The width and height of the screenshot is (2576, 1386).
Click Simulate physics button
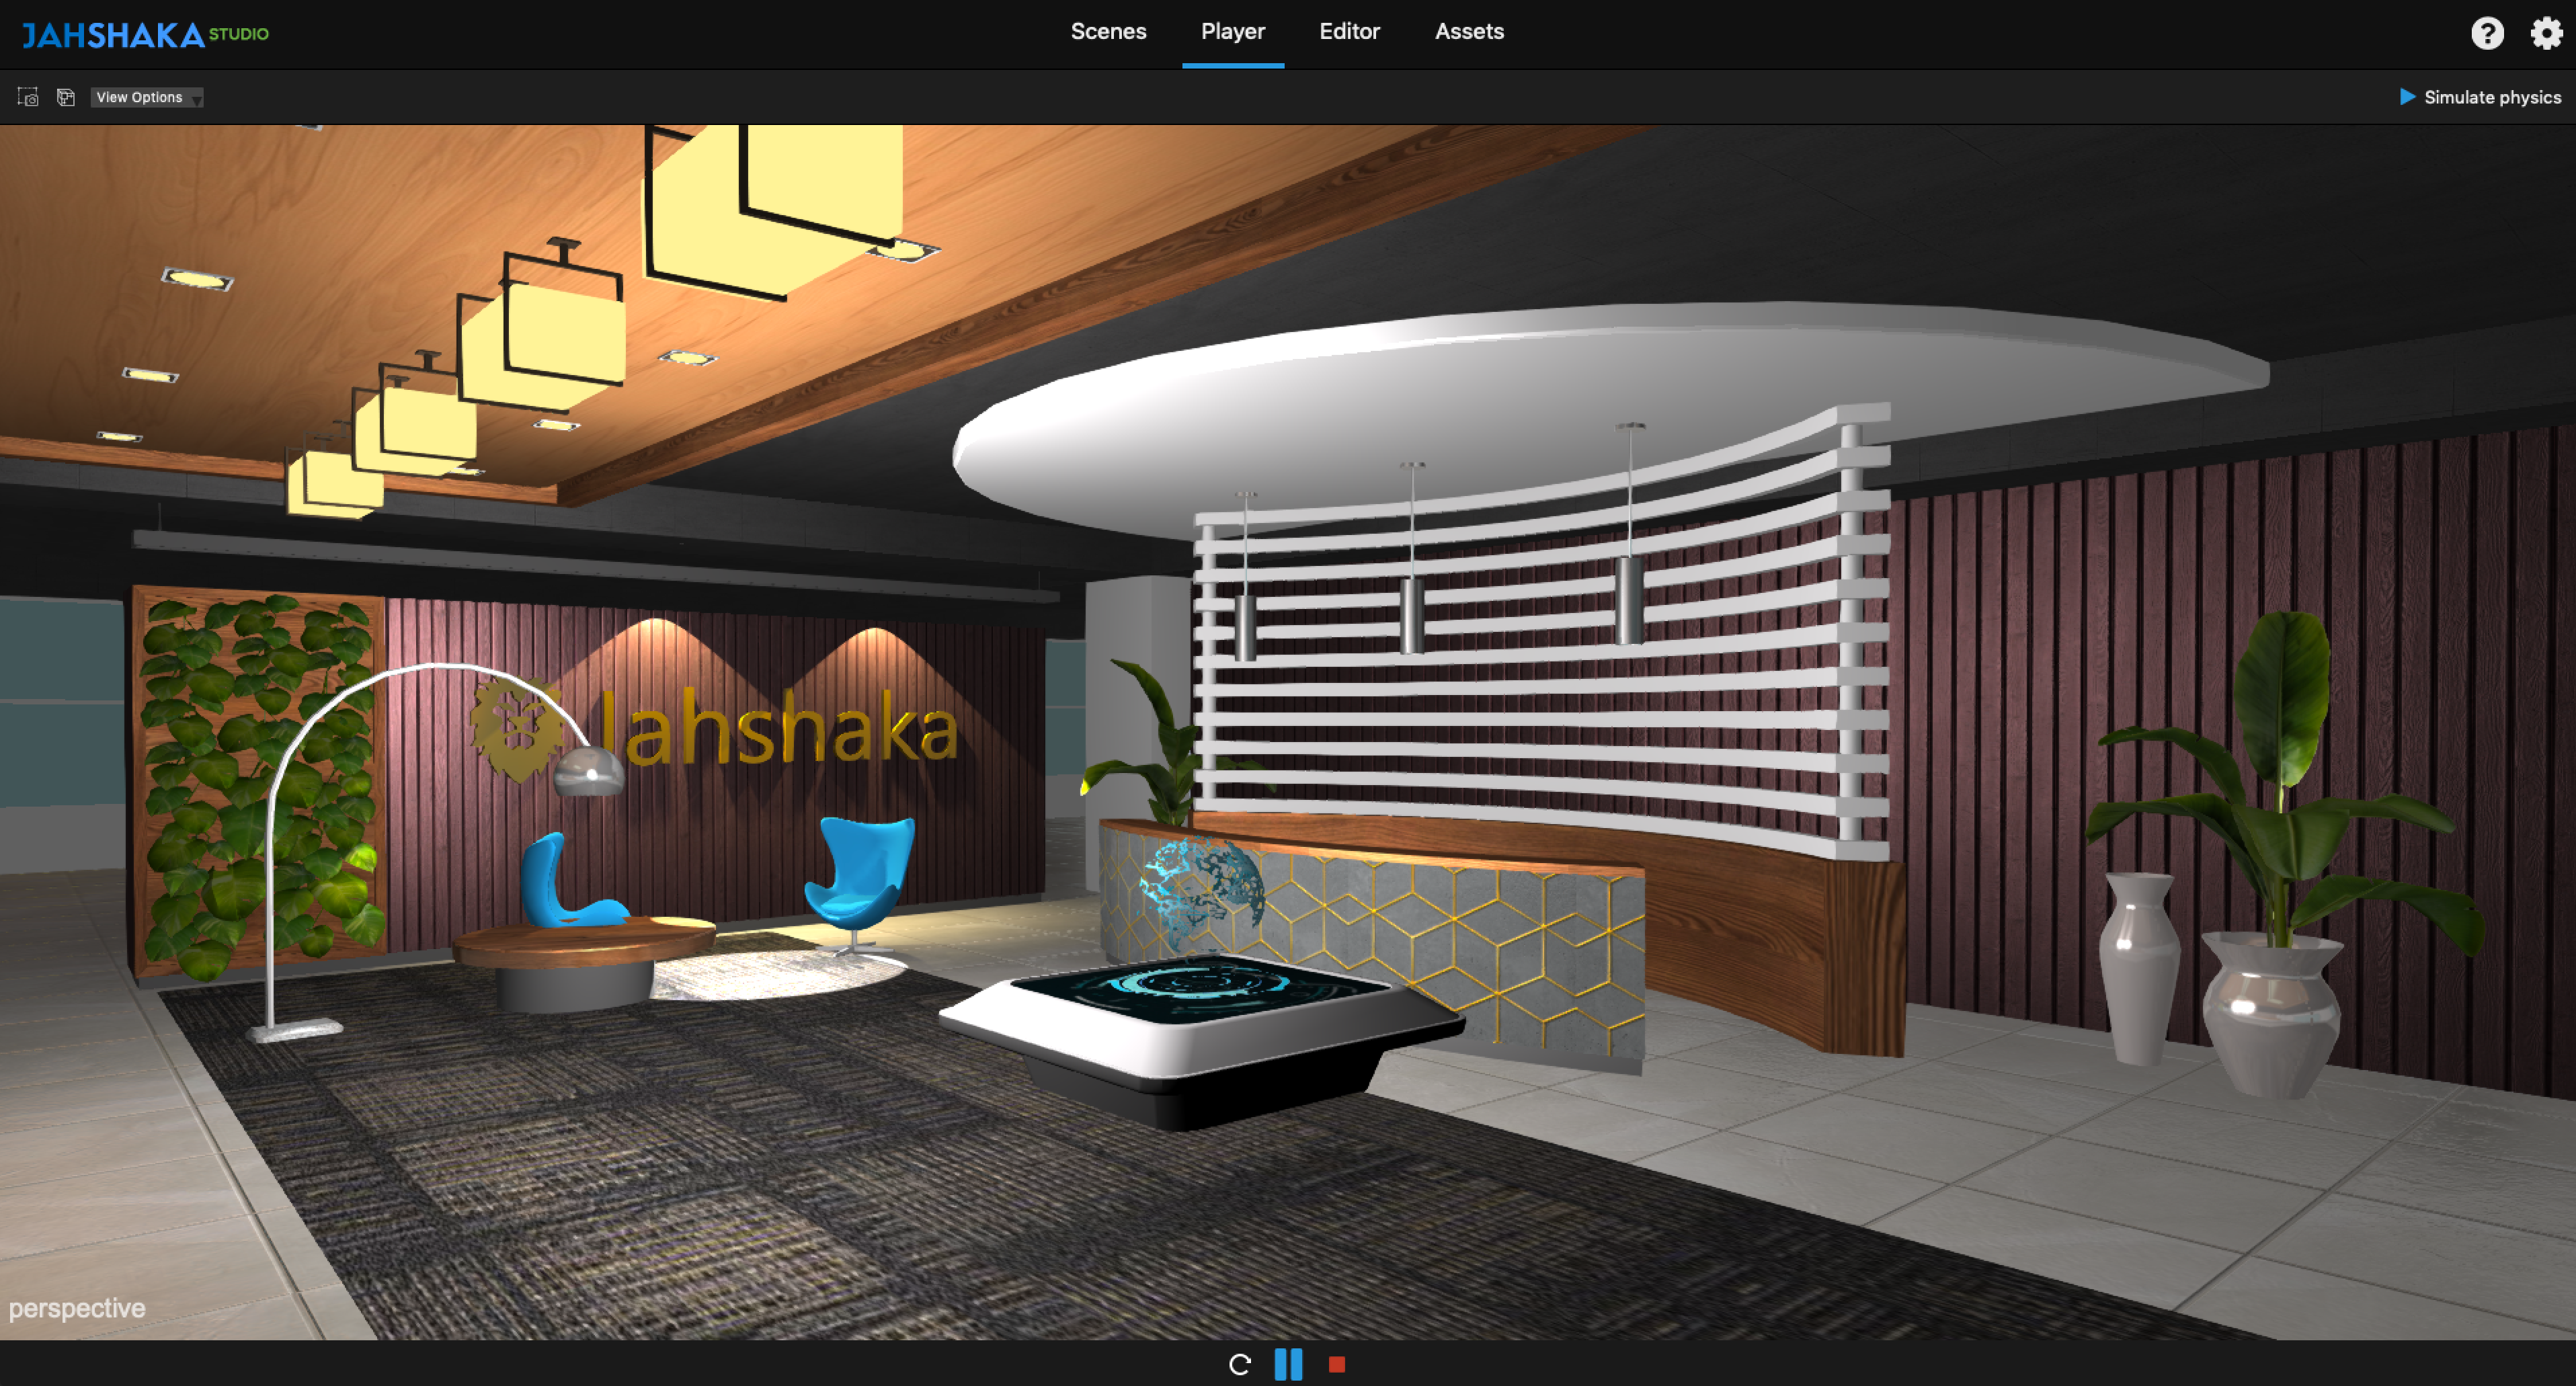click(x=2480, y=97)
